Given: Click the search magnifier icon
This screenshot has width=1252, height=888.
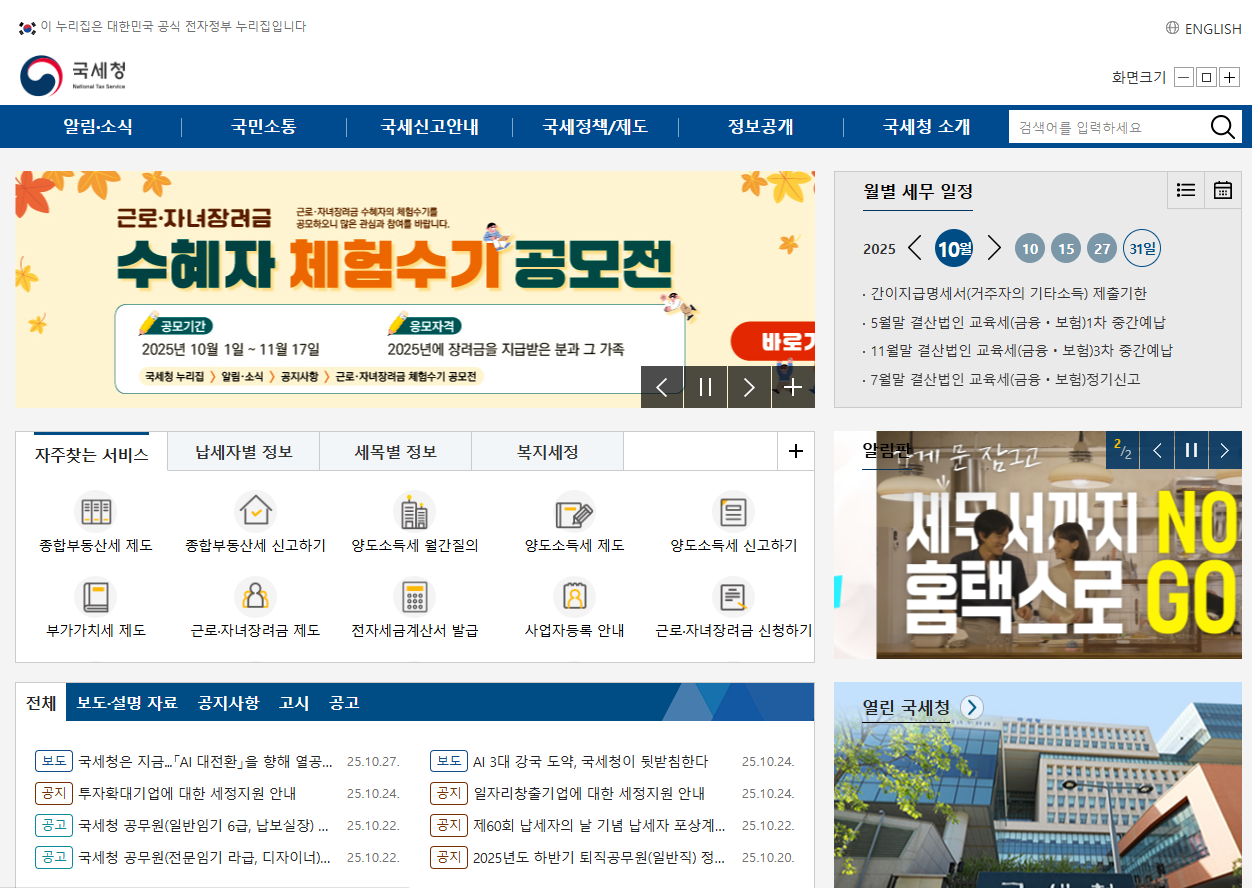Looking at the screenshot, I should [x=1222, y=126].
